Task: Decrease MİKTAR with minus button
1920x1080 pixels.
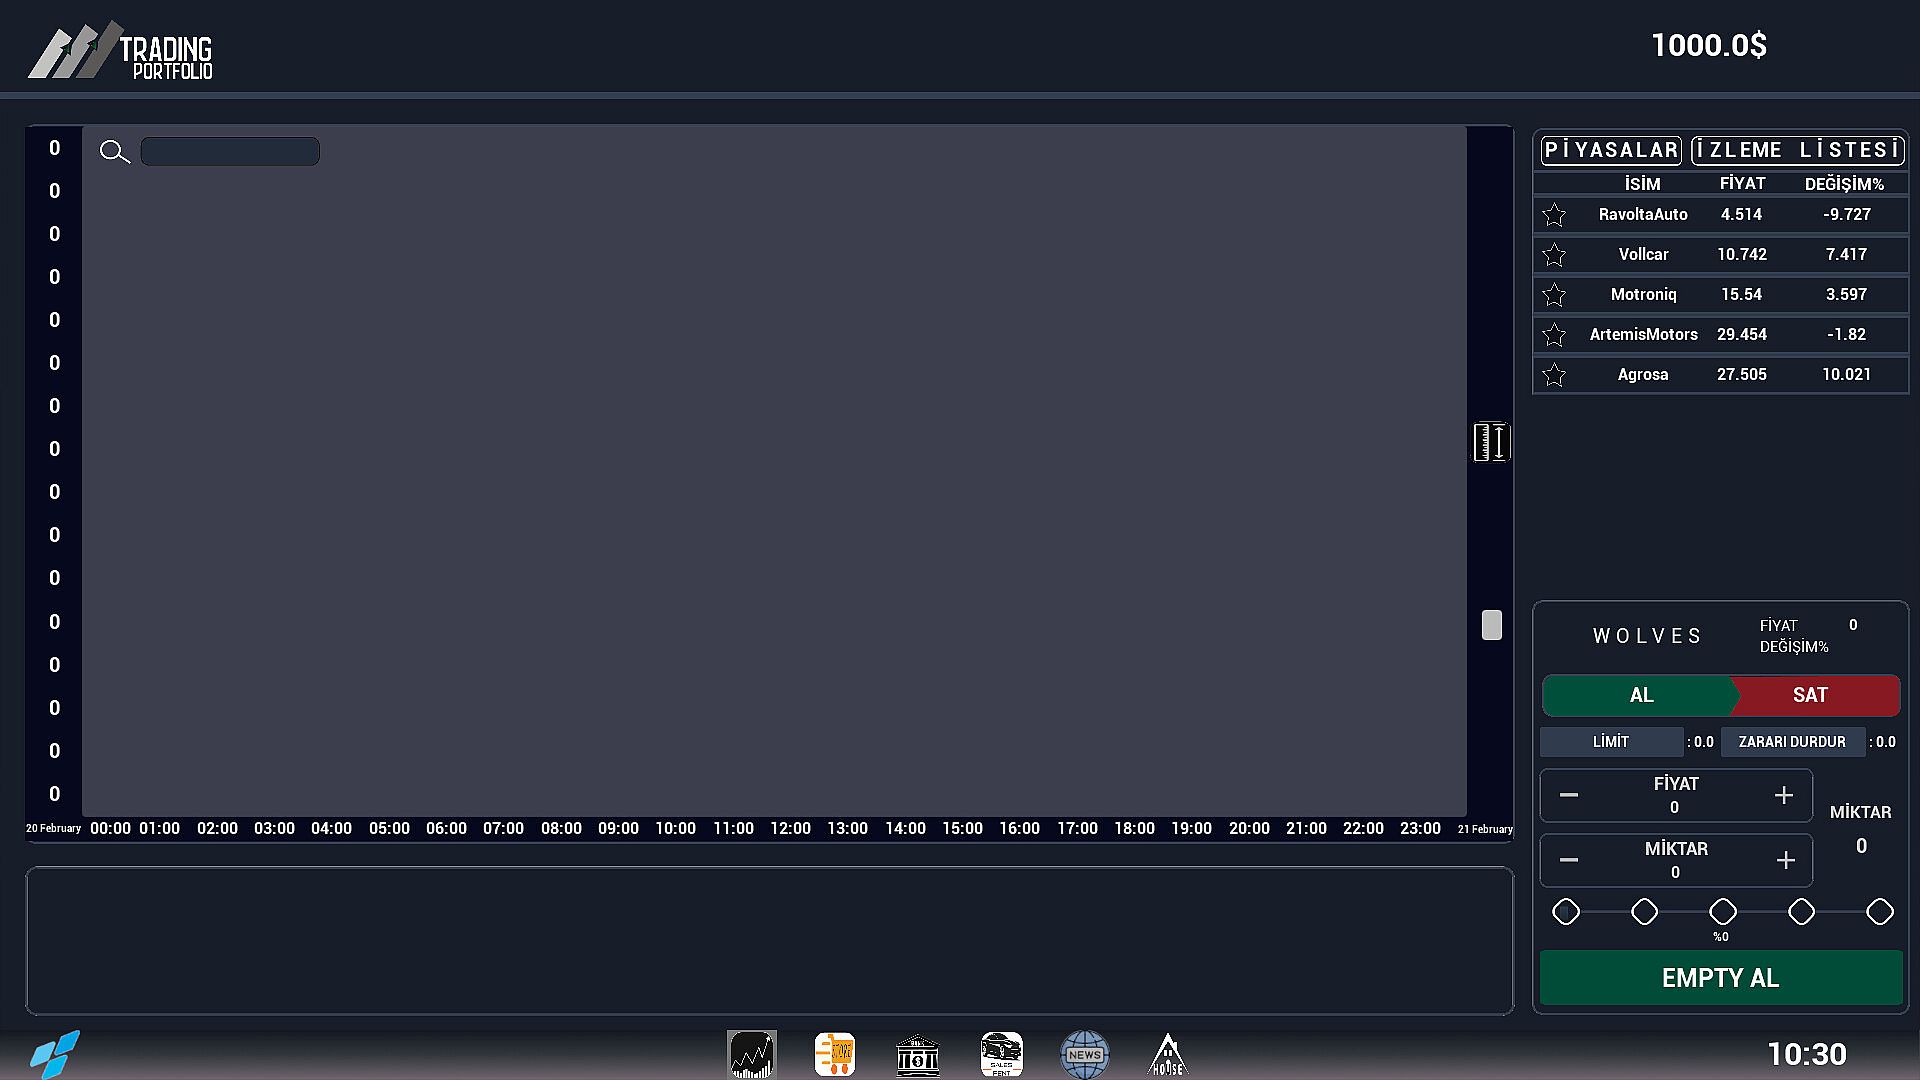Action: click(1569, 860)
